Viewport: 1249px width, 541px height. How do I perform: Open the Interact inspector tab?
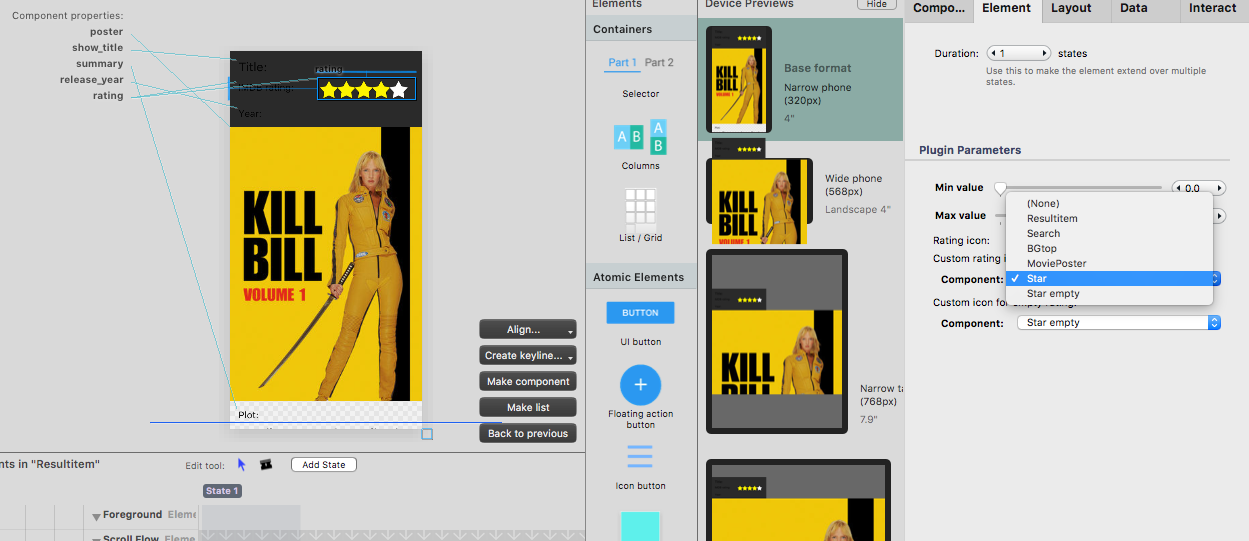pos(1213,8)
